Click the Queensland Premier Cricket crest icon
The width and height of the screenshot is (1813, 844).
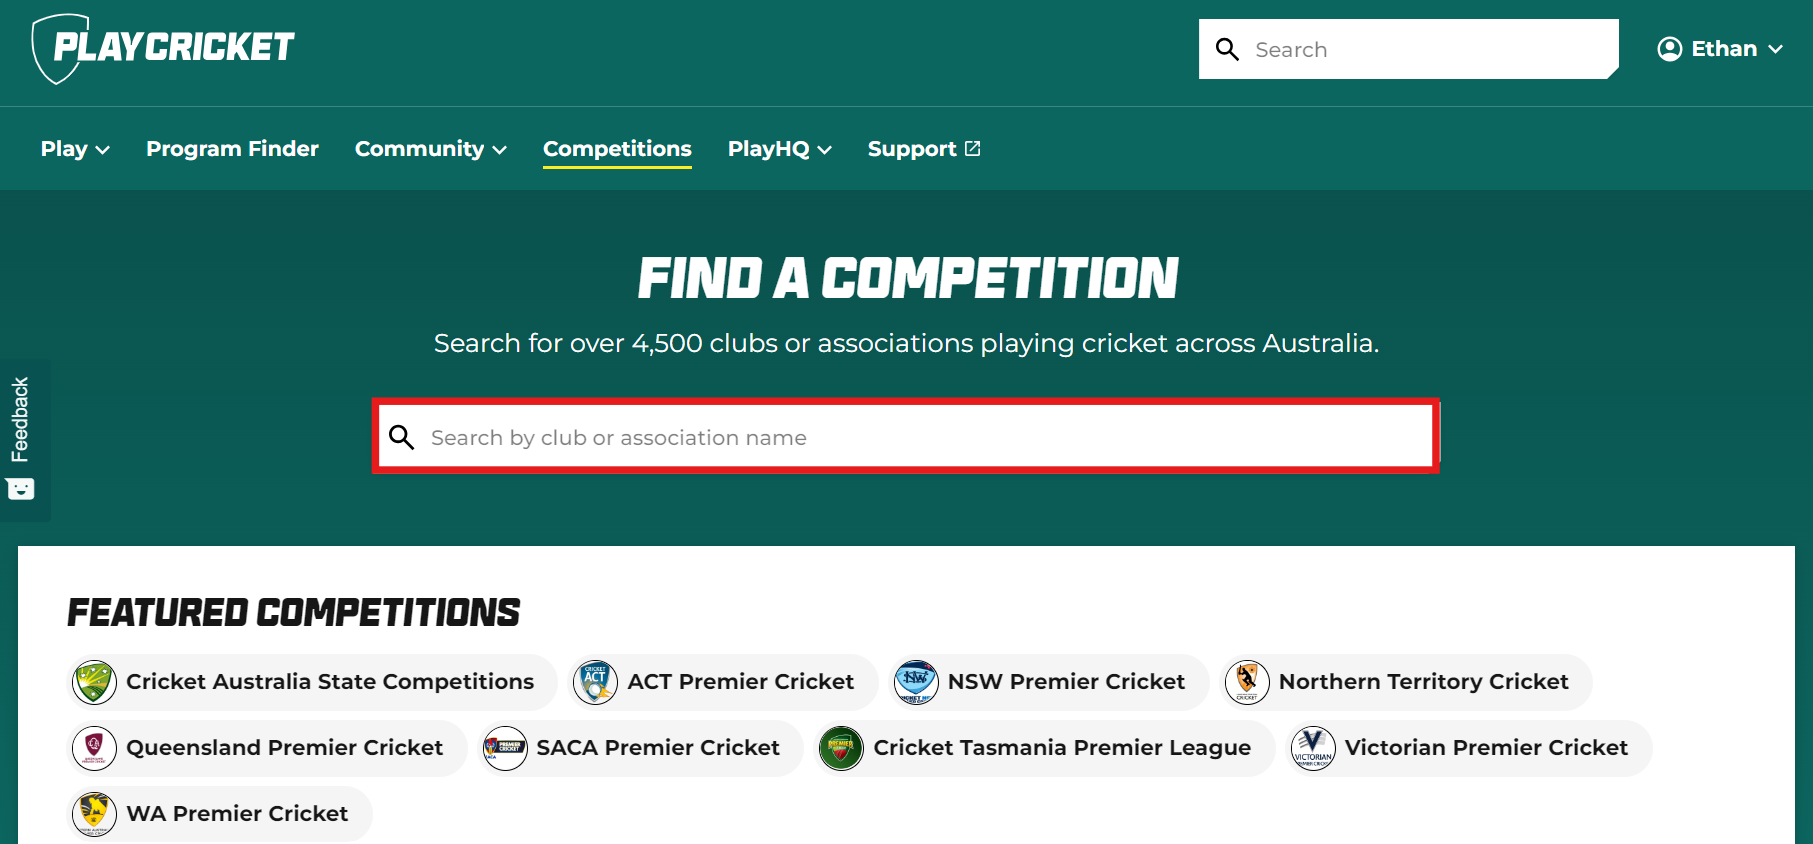click(x=95, y=748)
